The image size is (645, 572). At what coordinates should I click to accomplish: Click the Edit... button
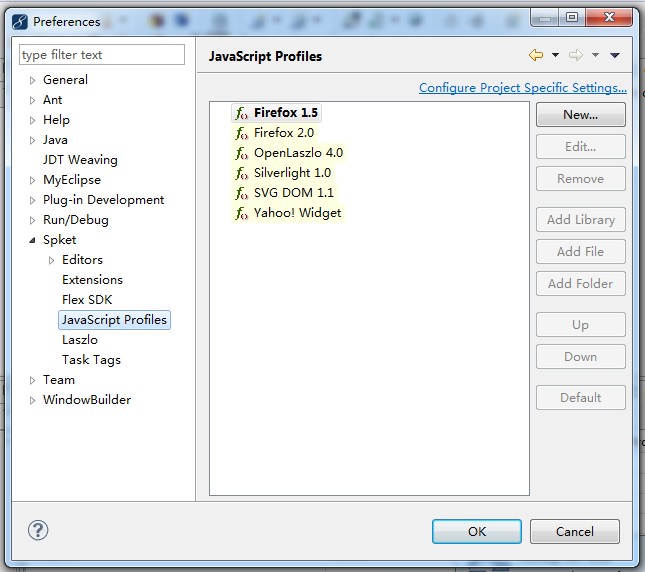(x=581, y=147)
